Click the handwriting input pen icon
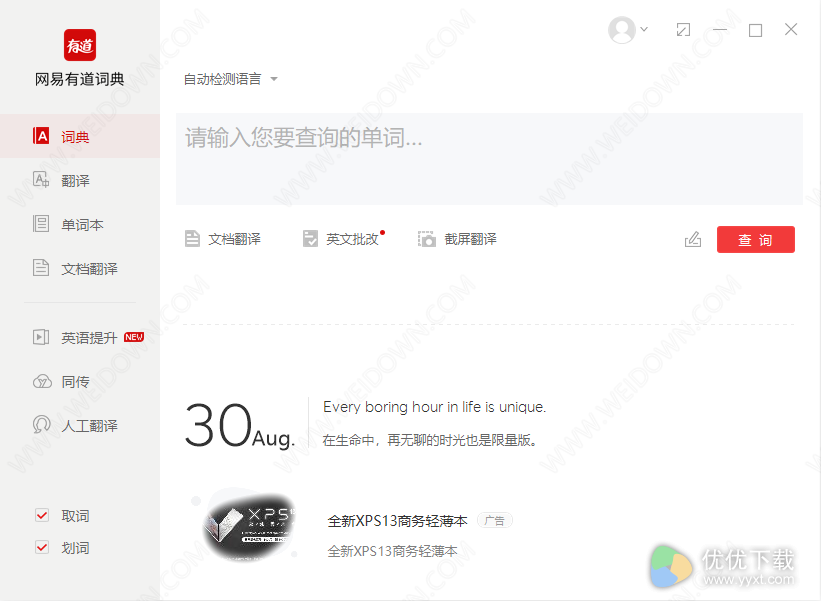This screenshot has width=821, height=601. (x=693, y=239)
